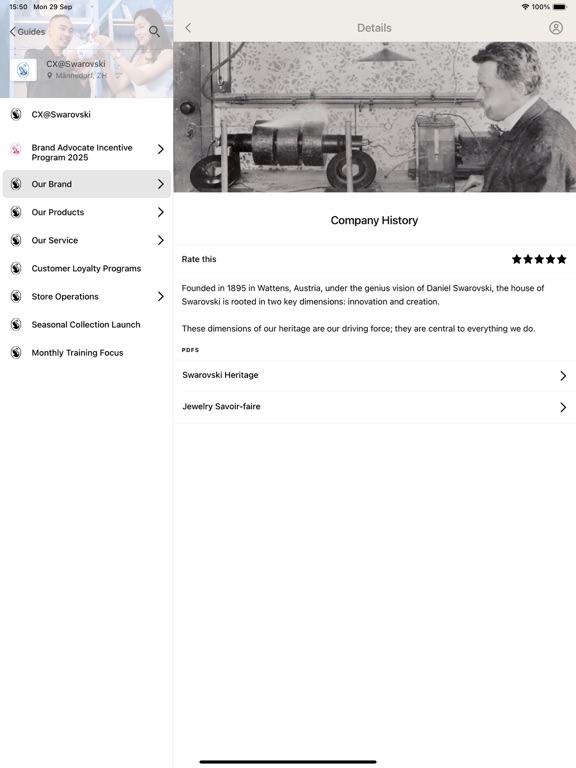
Task: Open the search magnifier in sidebar
Action: [x=154, y=31]
